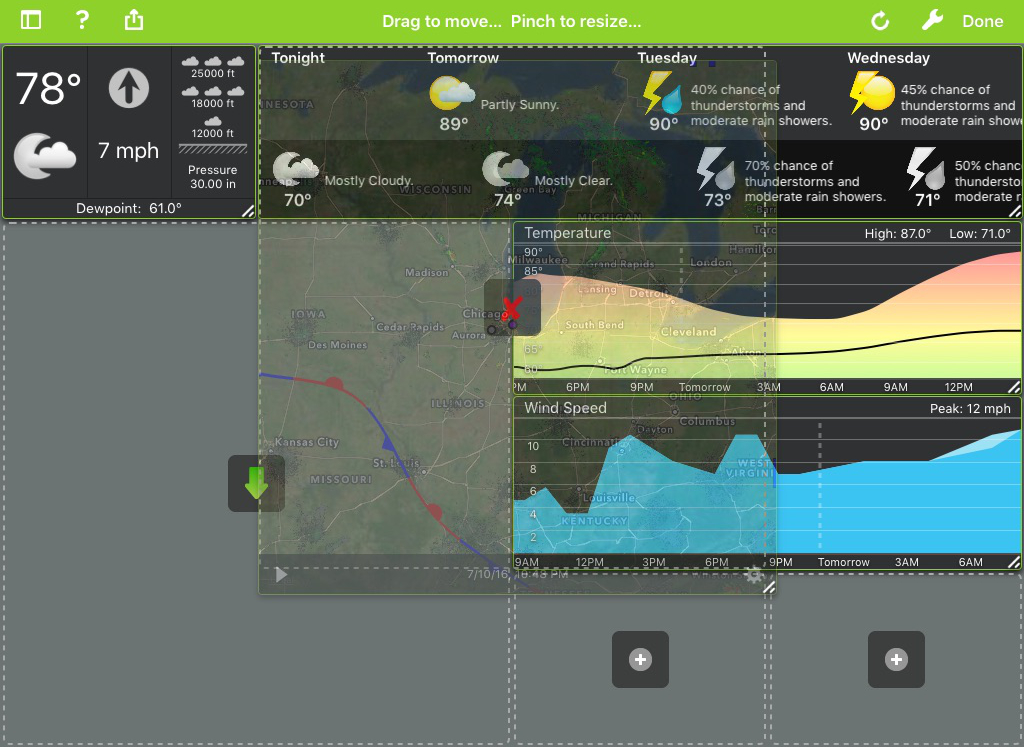Open settings wrench icon
The image size is (1024, 747).
point(932,20)
